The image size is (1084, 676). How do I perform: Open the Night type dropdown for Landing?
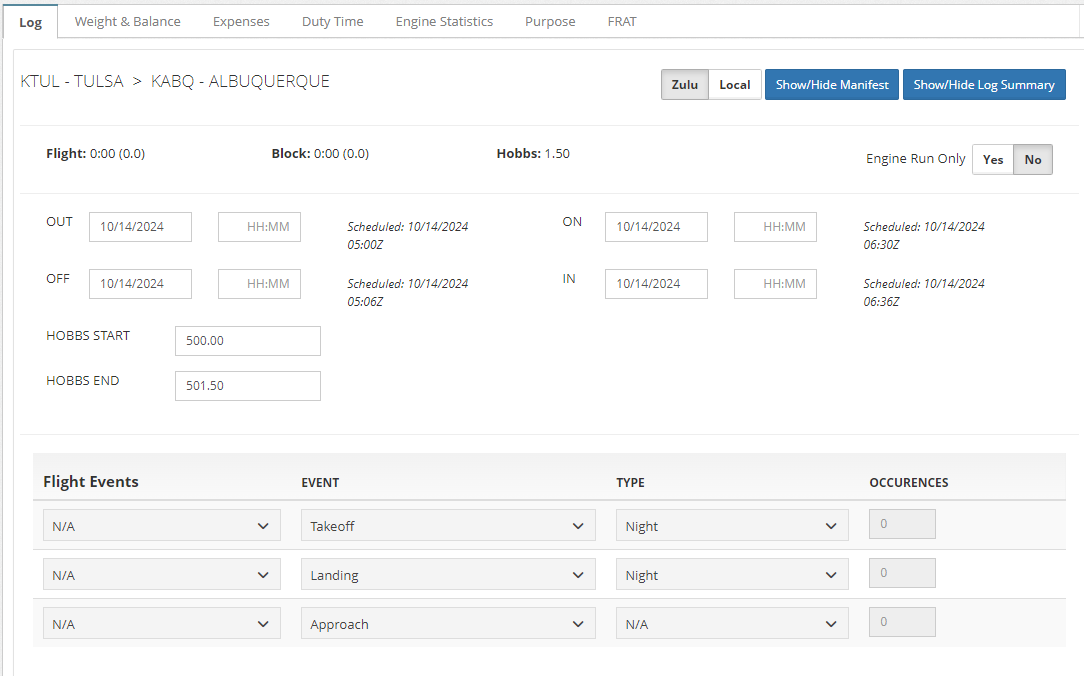click(x=732, y=574)
